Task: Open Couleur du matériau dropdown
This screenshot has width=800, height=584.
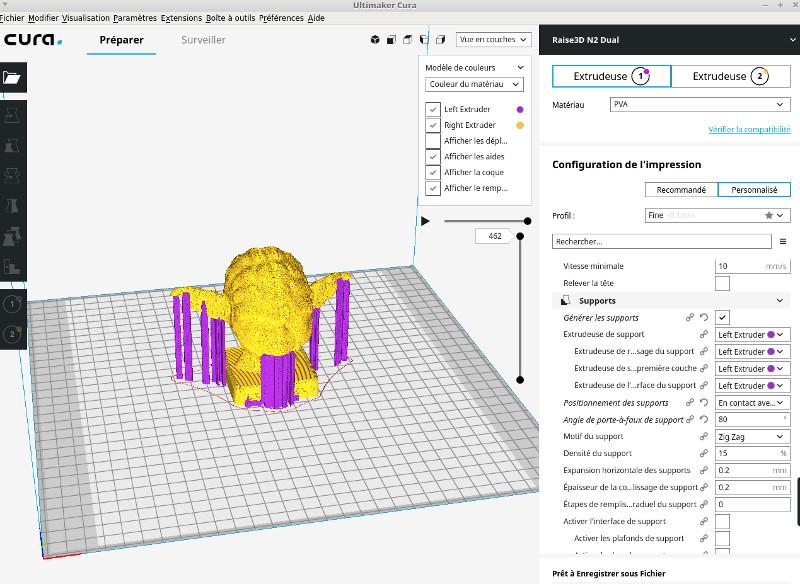Action: tap(474, 84)
